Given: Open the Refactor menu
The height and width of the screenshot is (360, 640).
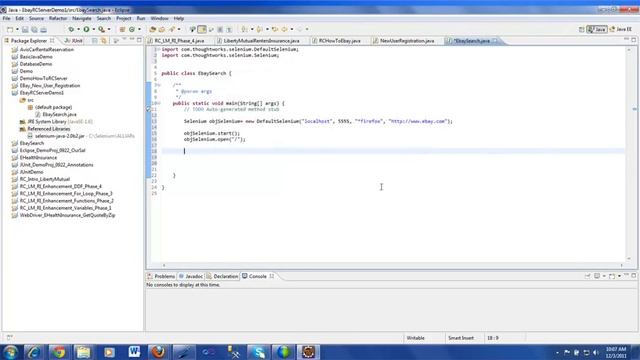Looking at the screenshot, I should point(58,18).
